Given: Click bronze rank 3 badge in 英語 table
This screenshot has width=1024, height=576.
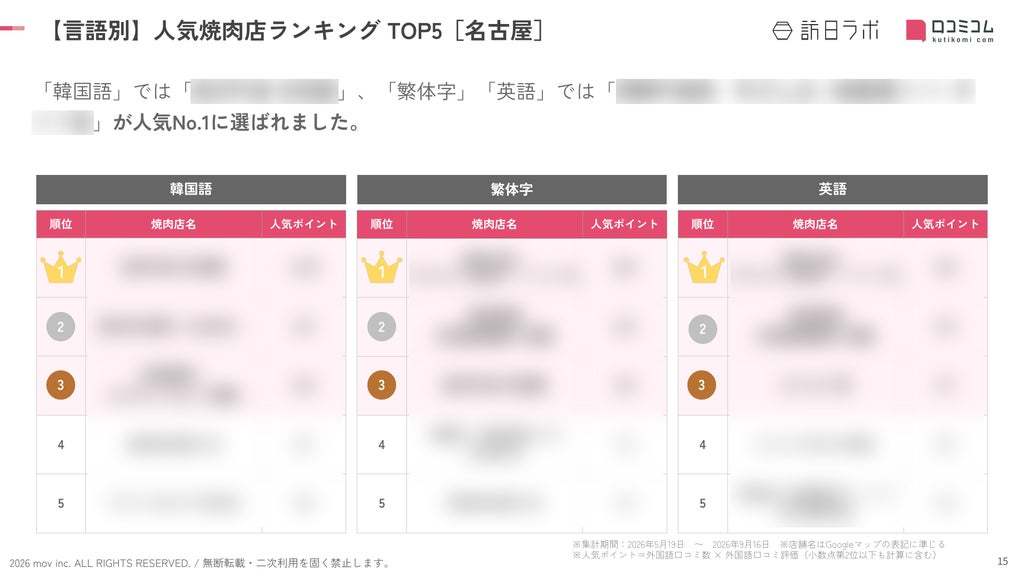Looking at the screenshot, I should point(702,385).
